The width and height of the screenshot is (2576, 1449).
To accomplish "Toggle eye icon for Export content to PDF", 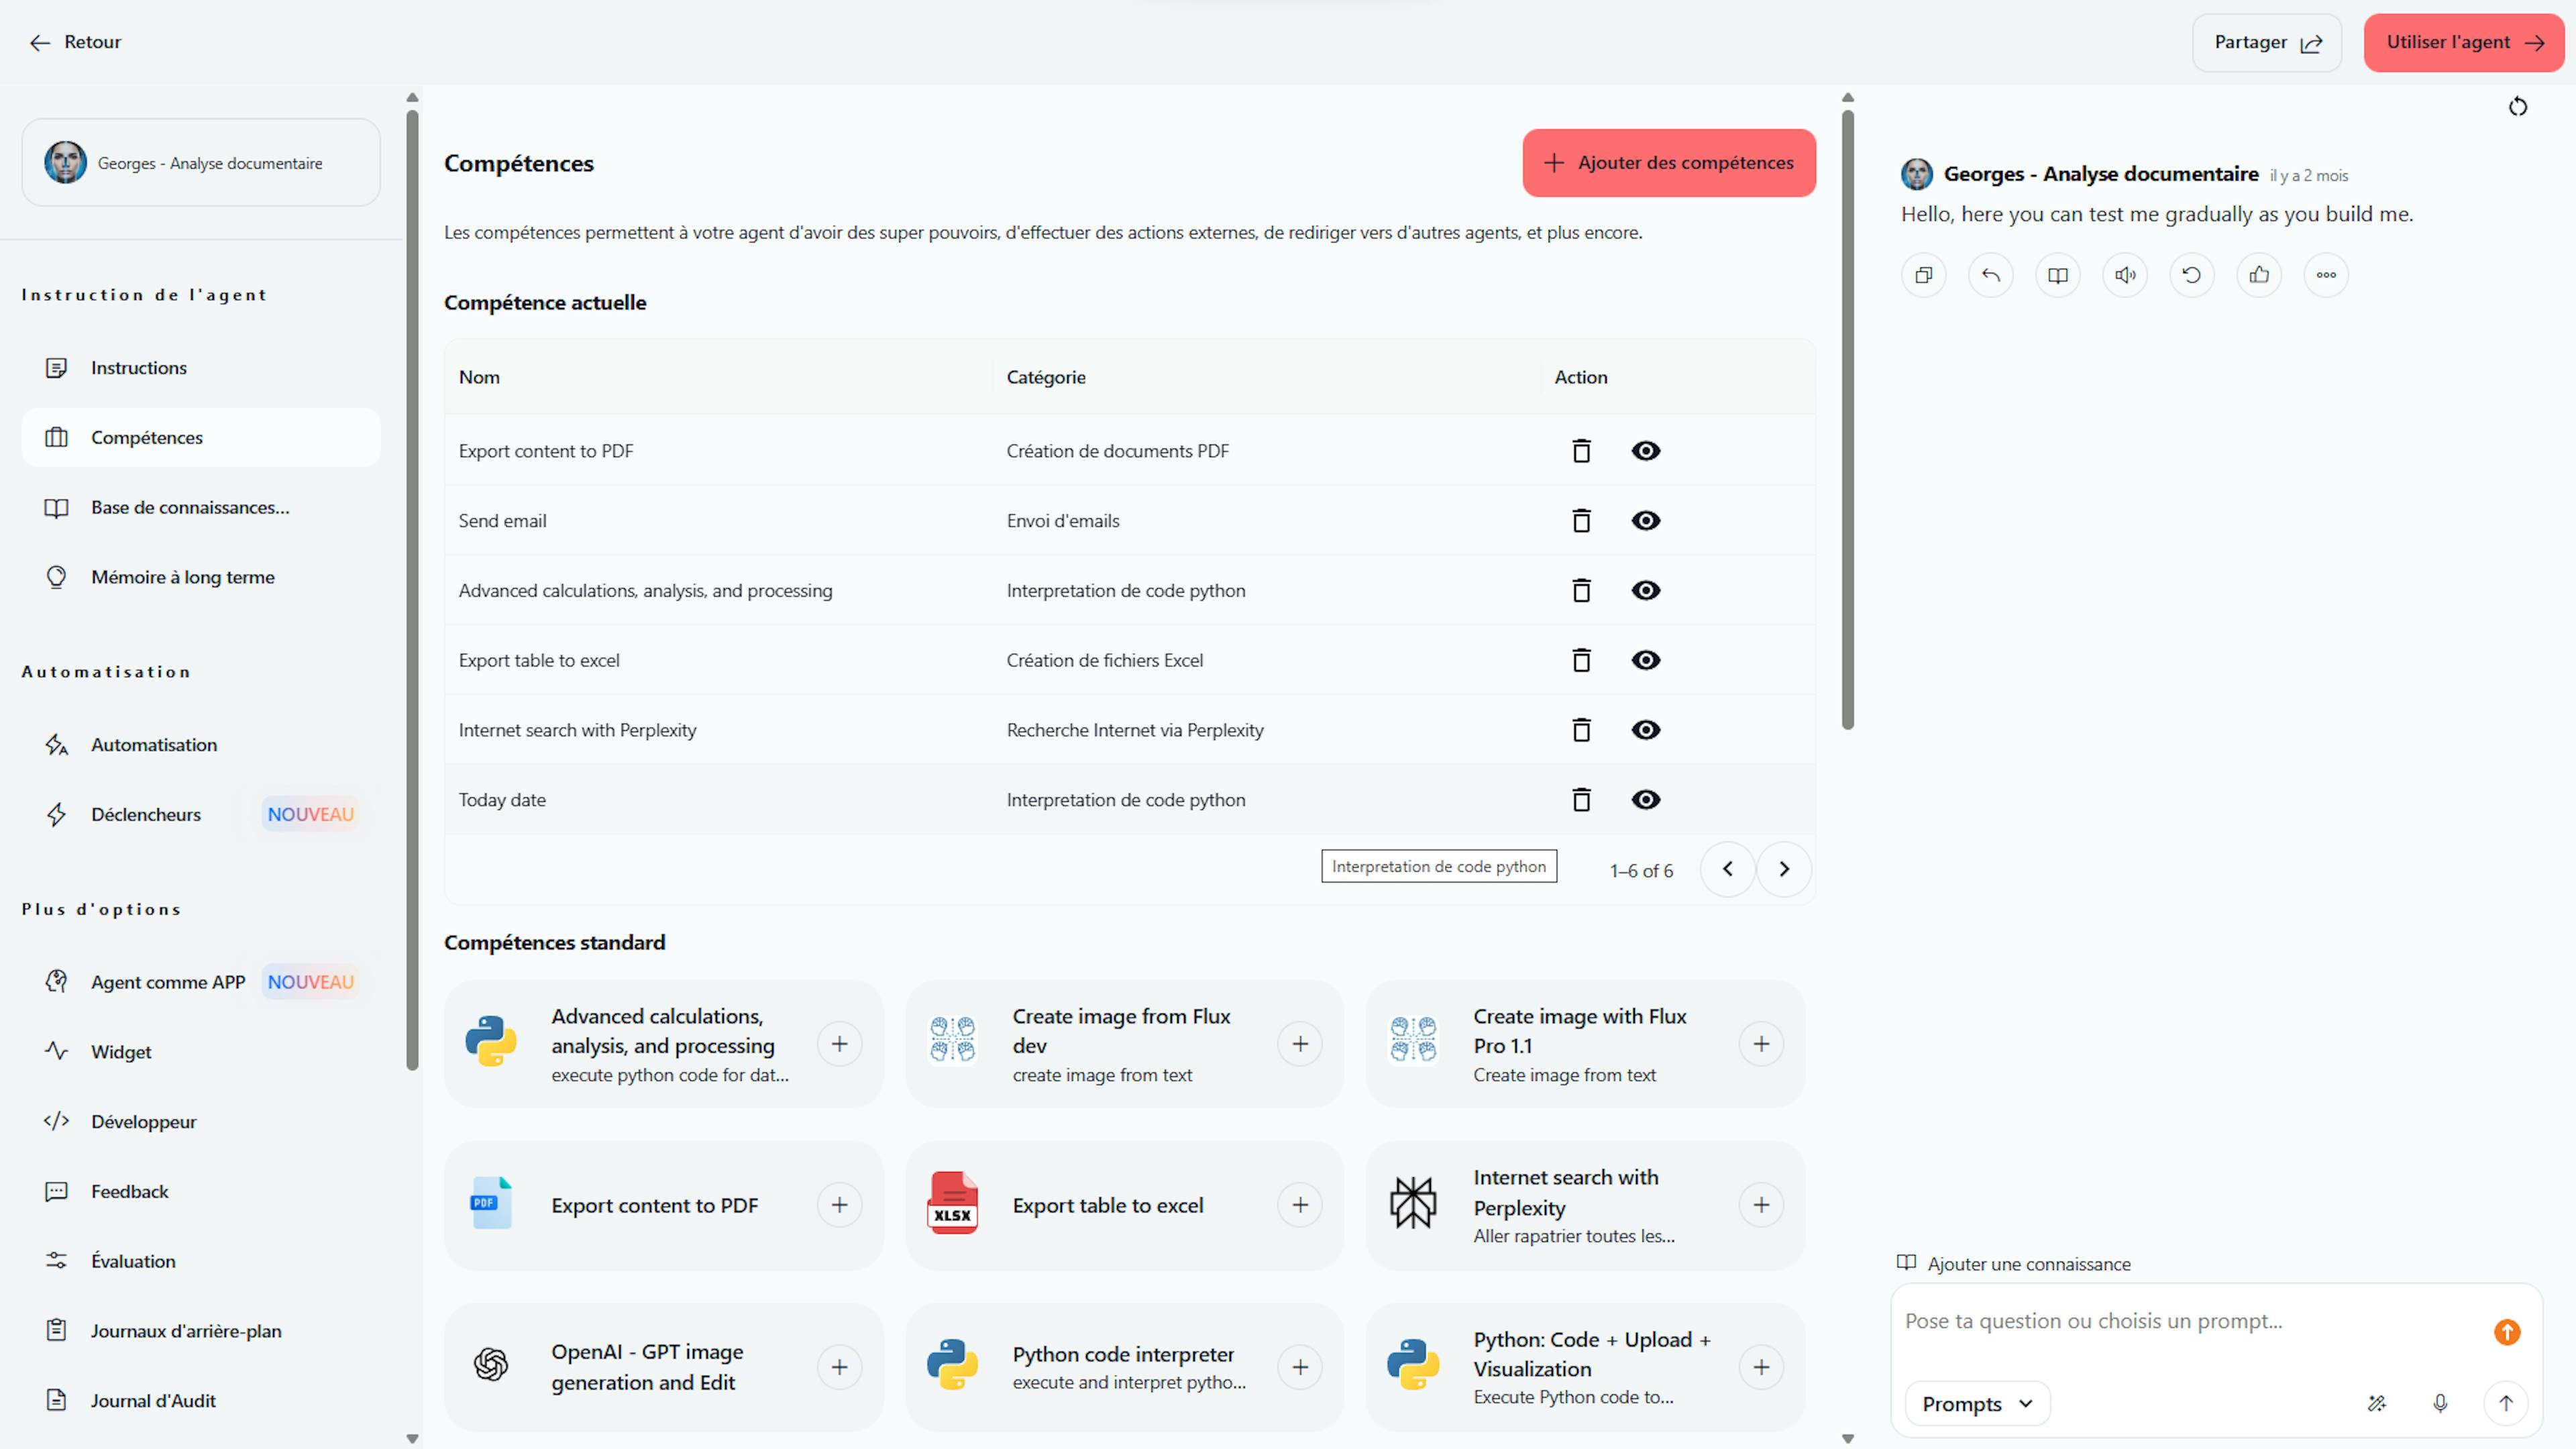I will tap(1646, 451).
